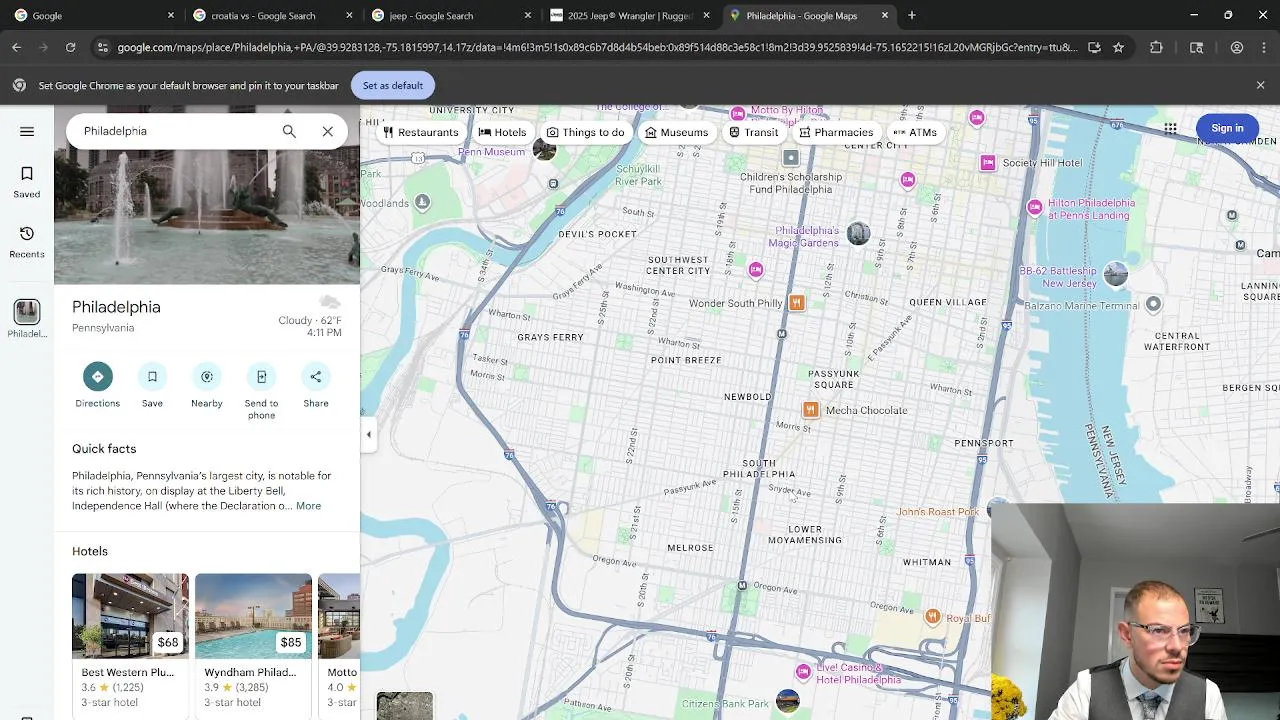Bookmark this page with the star
Screen dimensions: 1280x720
pos(1118,47)
